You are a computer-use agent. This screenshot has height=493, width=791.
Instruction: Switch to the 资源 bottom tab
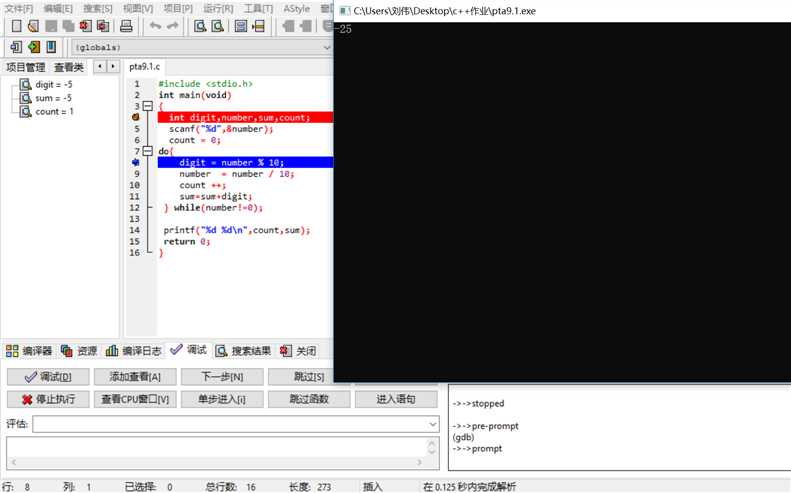(79, 351)
